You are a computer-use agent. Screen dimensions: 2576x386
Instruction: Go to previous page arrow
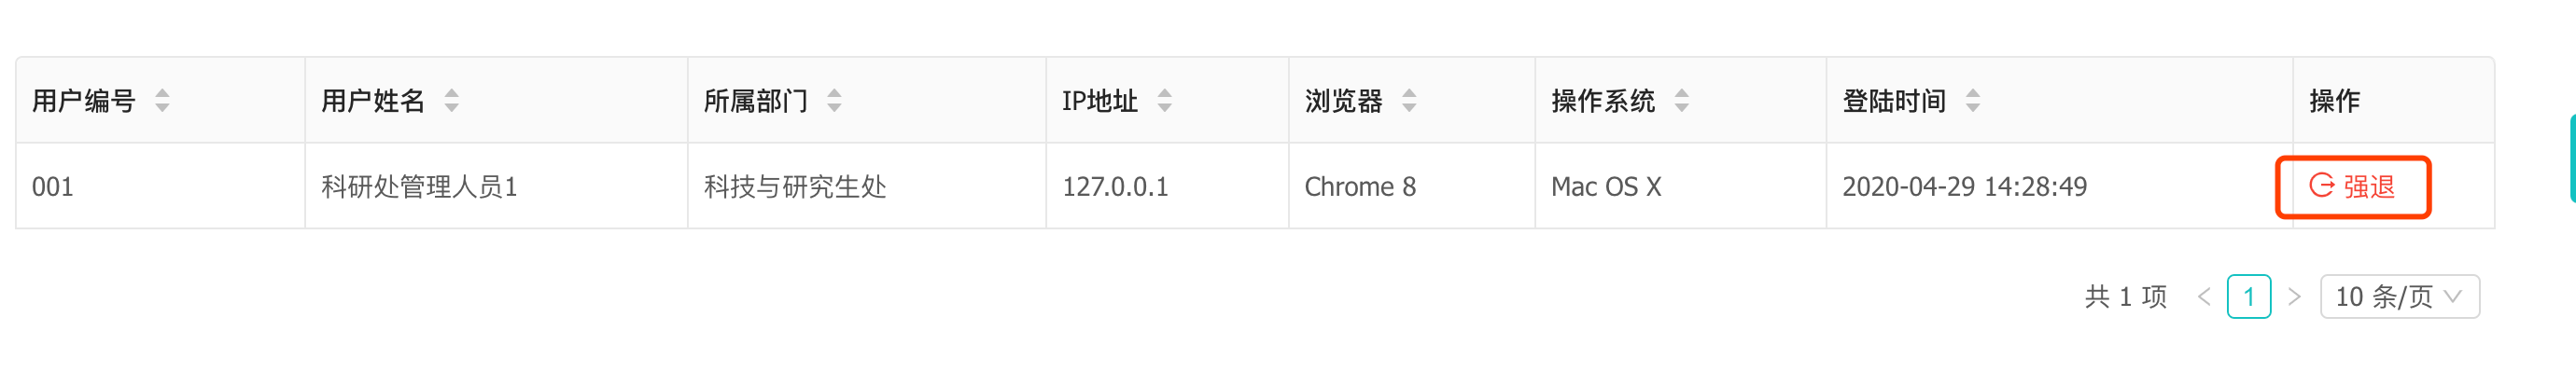pyautogui.click(x=2204, y=297)
